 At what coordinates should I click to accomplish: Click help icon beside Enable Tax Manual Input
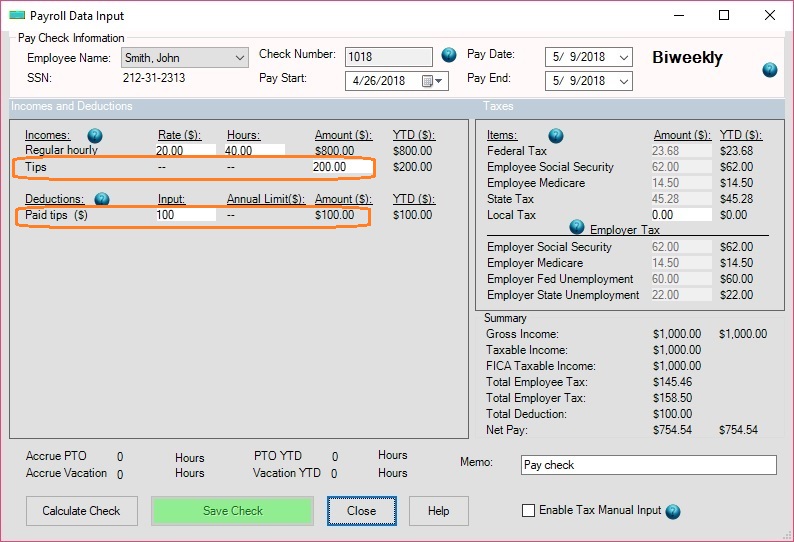coord(673,511)
